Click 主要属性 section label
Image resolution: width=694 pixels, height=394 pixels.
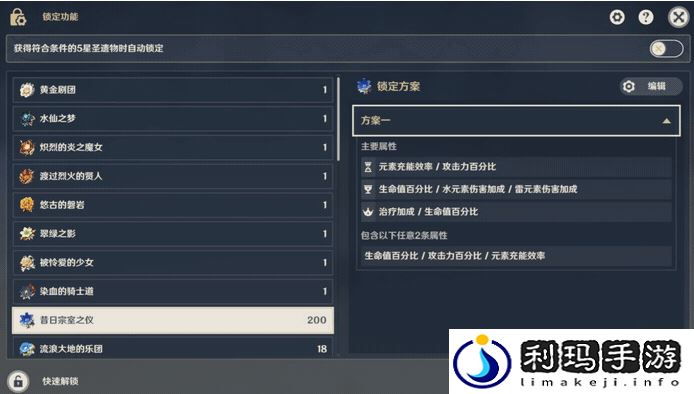coord(378,146)
